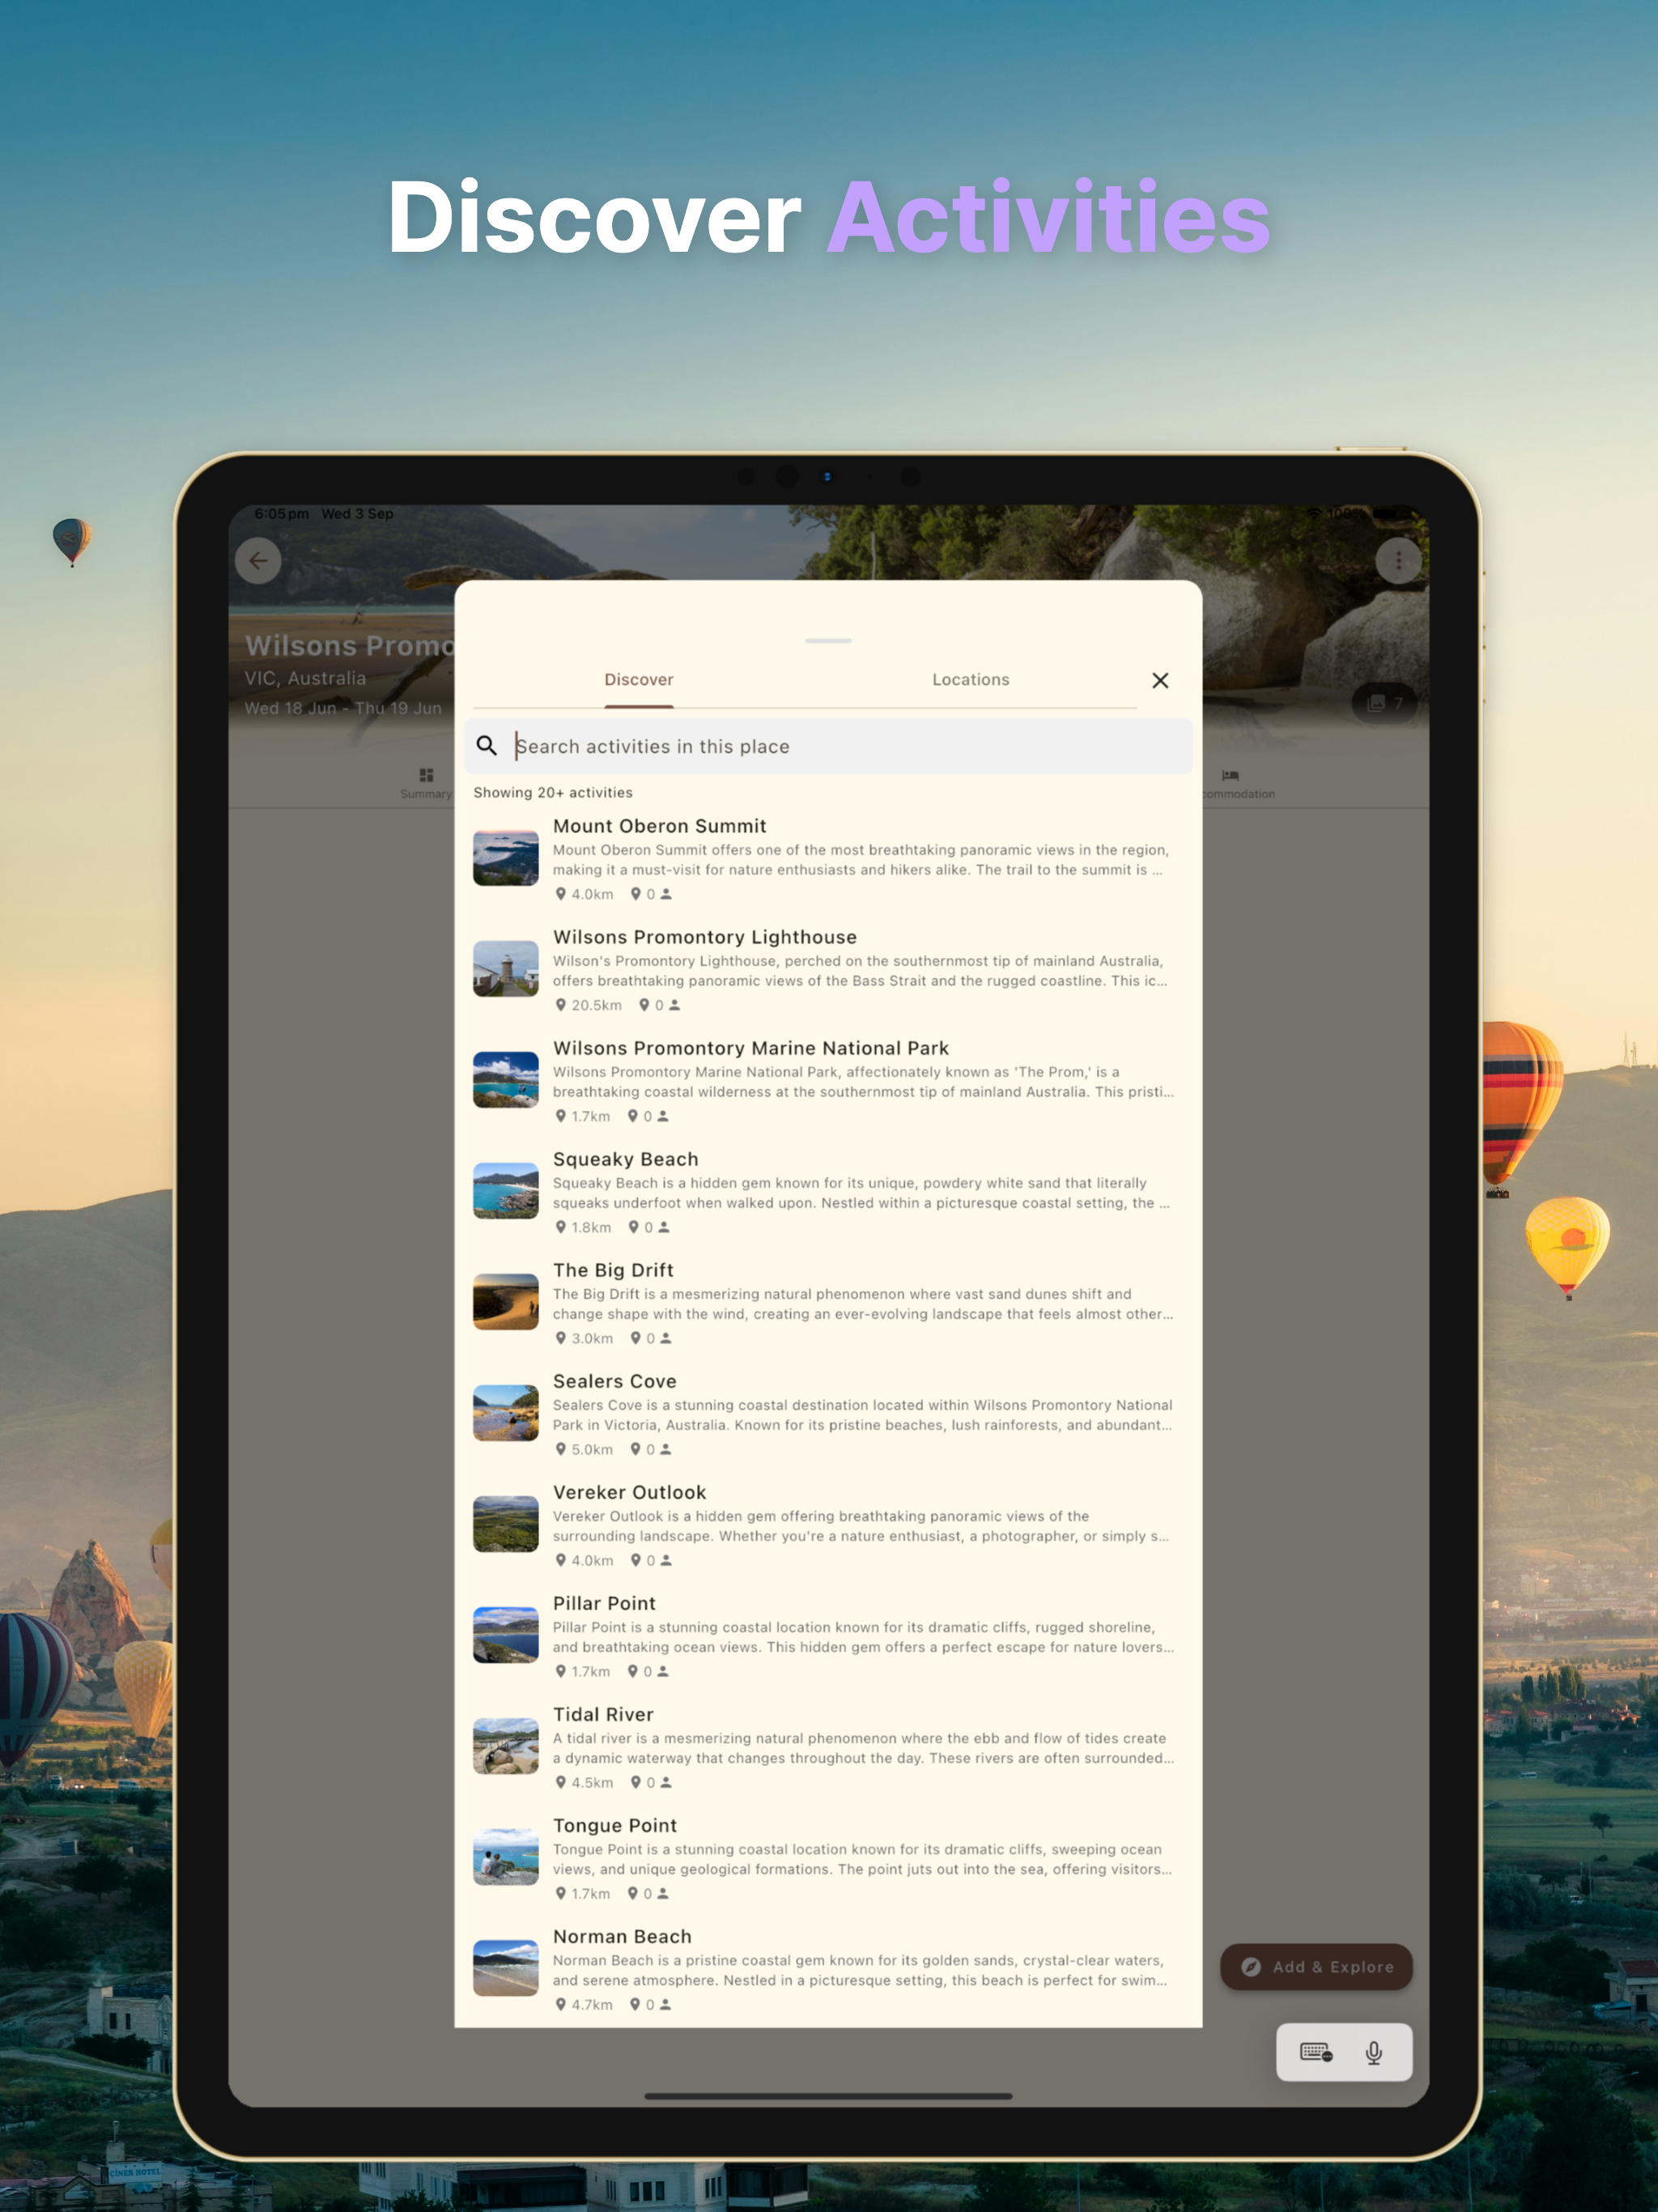Tap the back arrow button

[x=258, y=561]
